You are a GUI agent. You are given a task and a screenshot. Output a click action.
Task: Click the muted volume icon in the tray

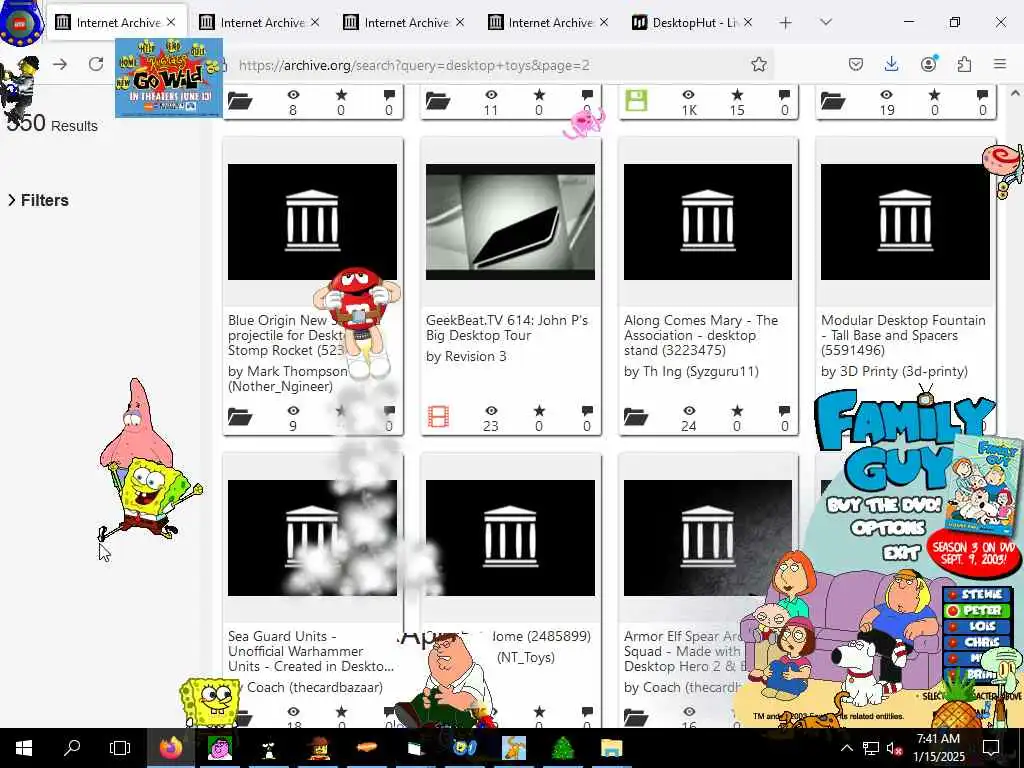coord(894,748)
